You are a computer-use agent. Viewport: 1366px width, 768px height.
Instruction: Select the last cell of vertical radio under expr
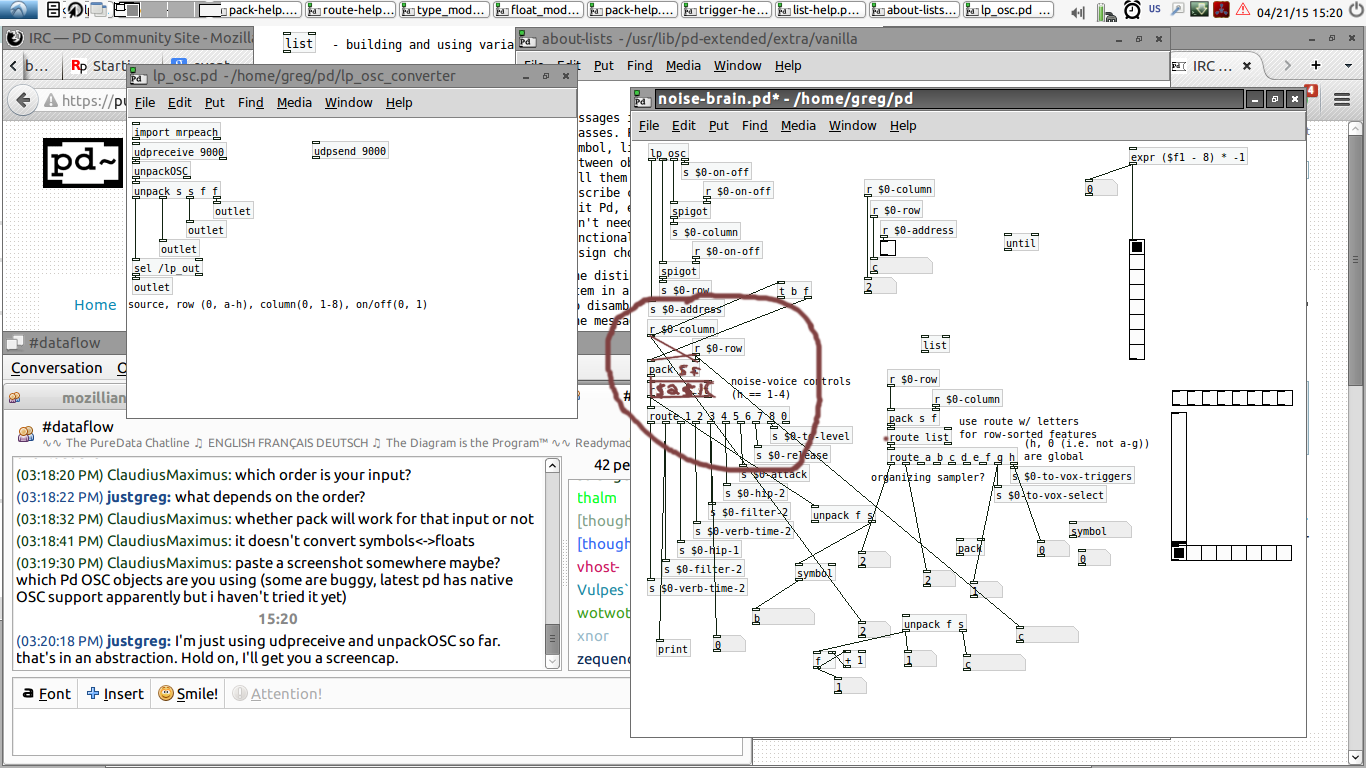click(x=1136, y=352)
